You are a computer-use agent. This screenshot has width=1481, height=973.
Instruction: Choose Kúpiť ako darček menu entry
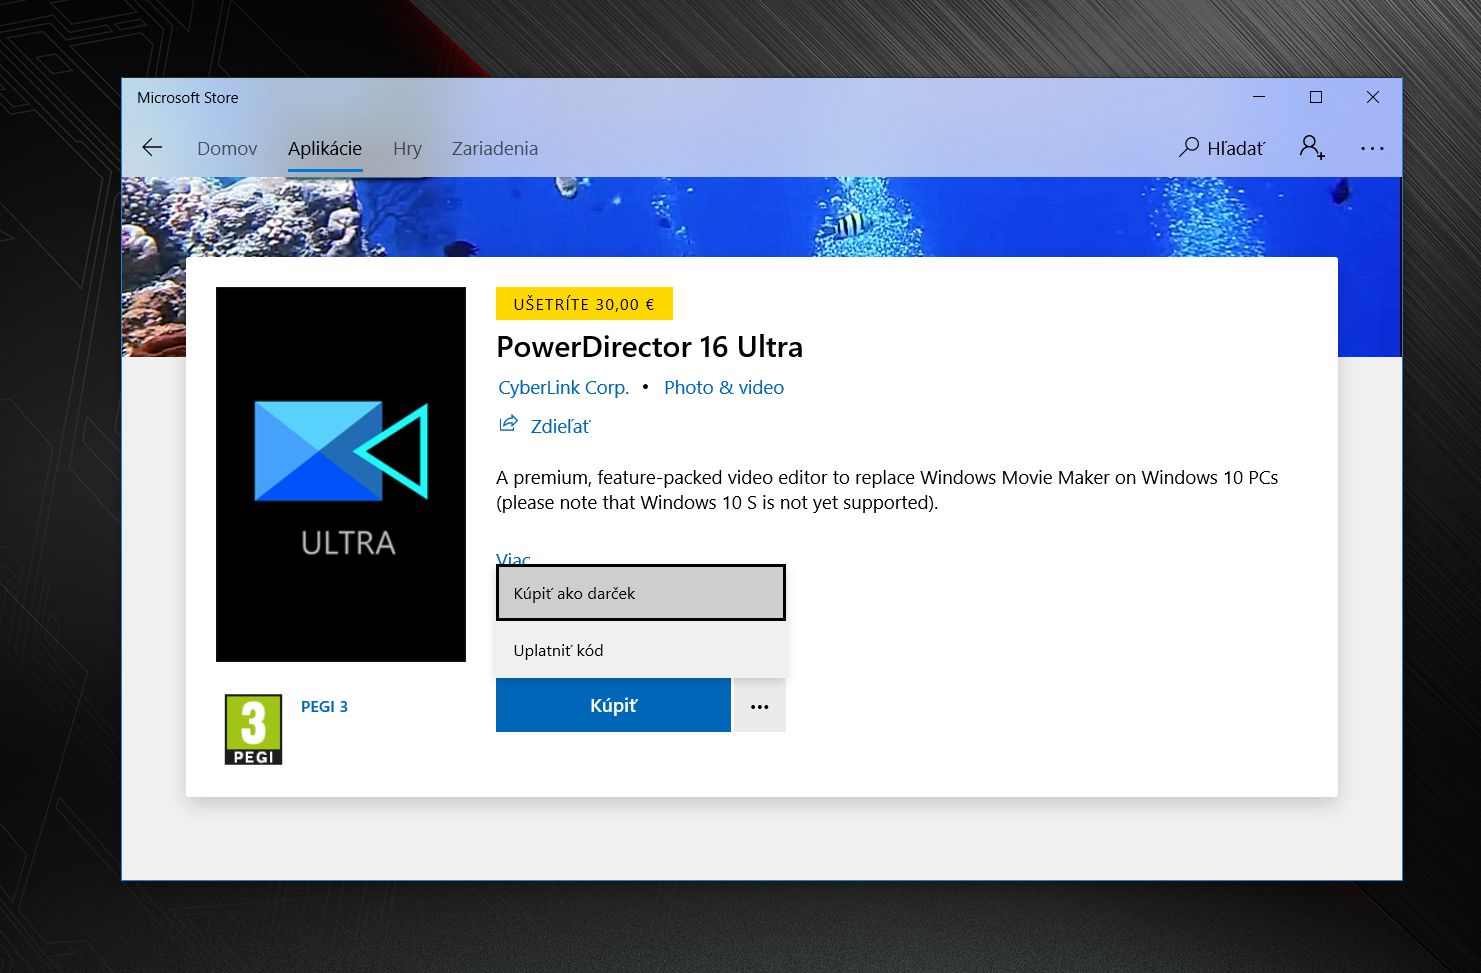[x=641, y=593]
